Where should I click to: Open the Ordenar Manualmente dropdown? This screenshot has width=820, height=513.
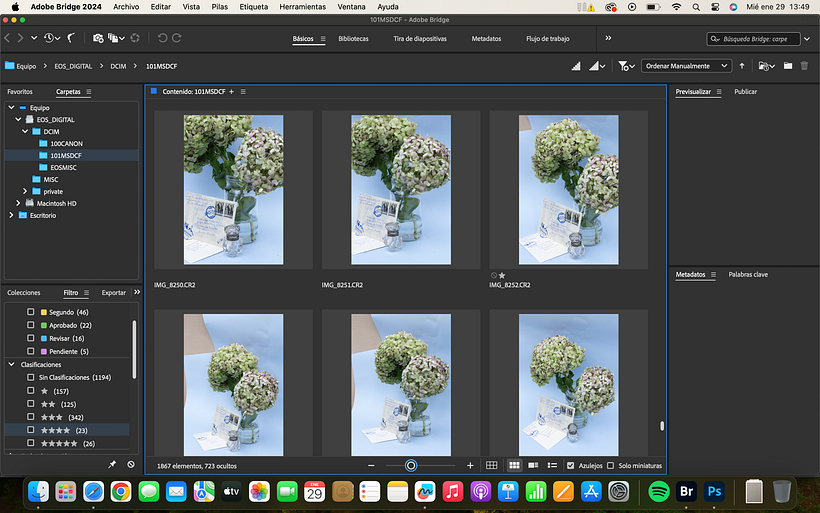pos(687,66)
